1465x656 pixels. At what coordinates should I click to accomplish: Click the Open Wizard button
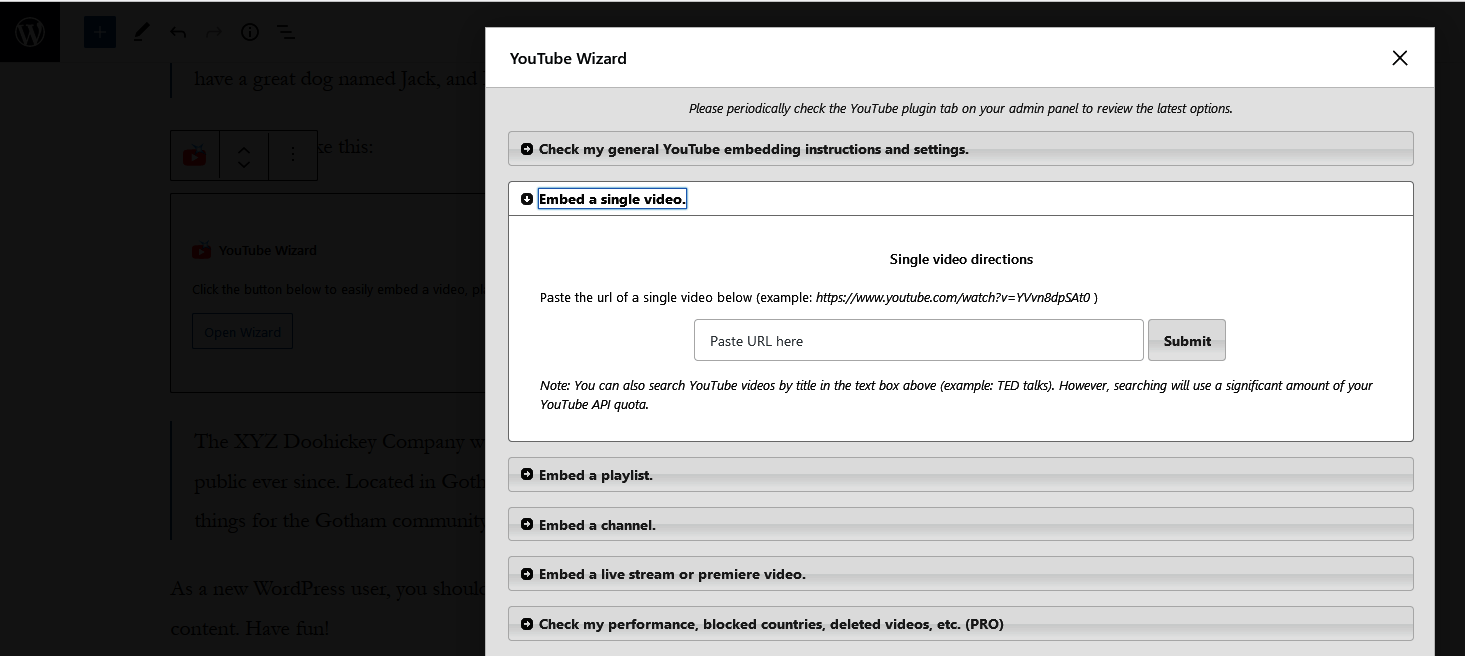point(242,330)
